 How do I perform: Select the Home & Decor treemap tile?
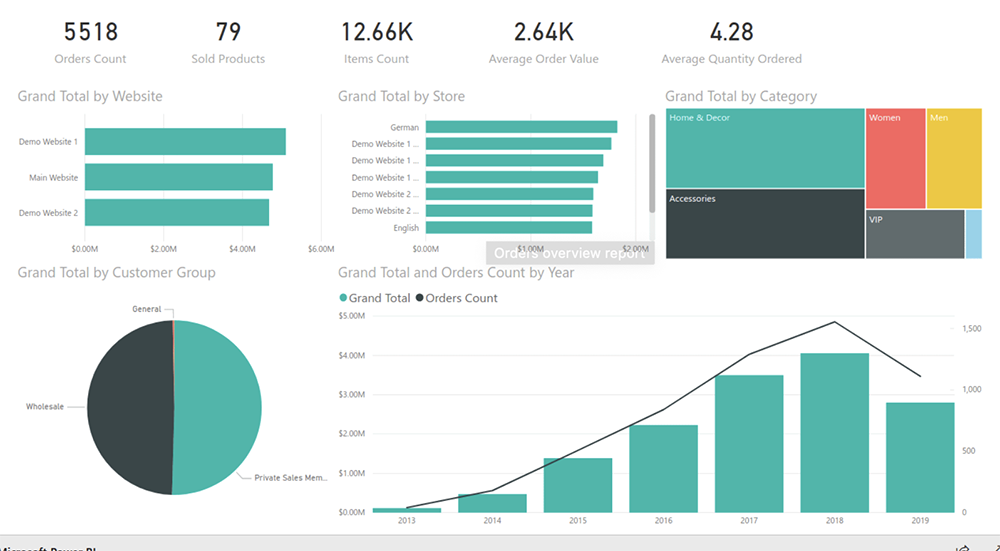pos(765,148)
